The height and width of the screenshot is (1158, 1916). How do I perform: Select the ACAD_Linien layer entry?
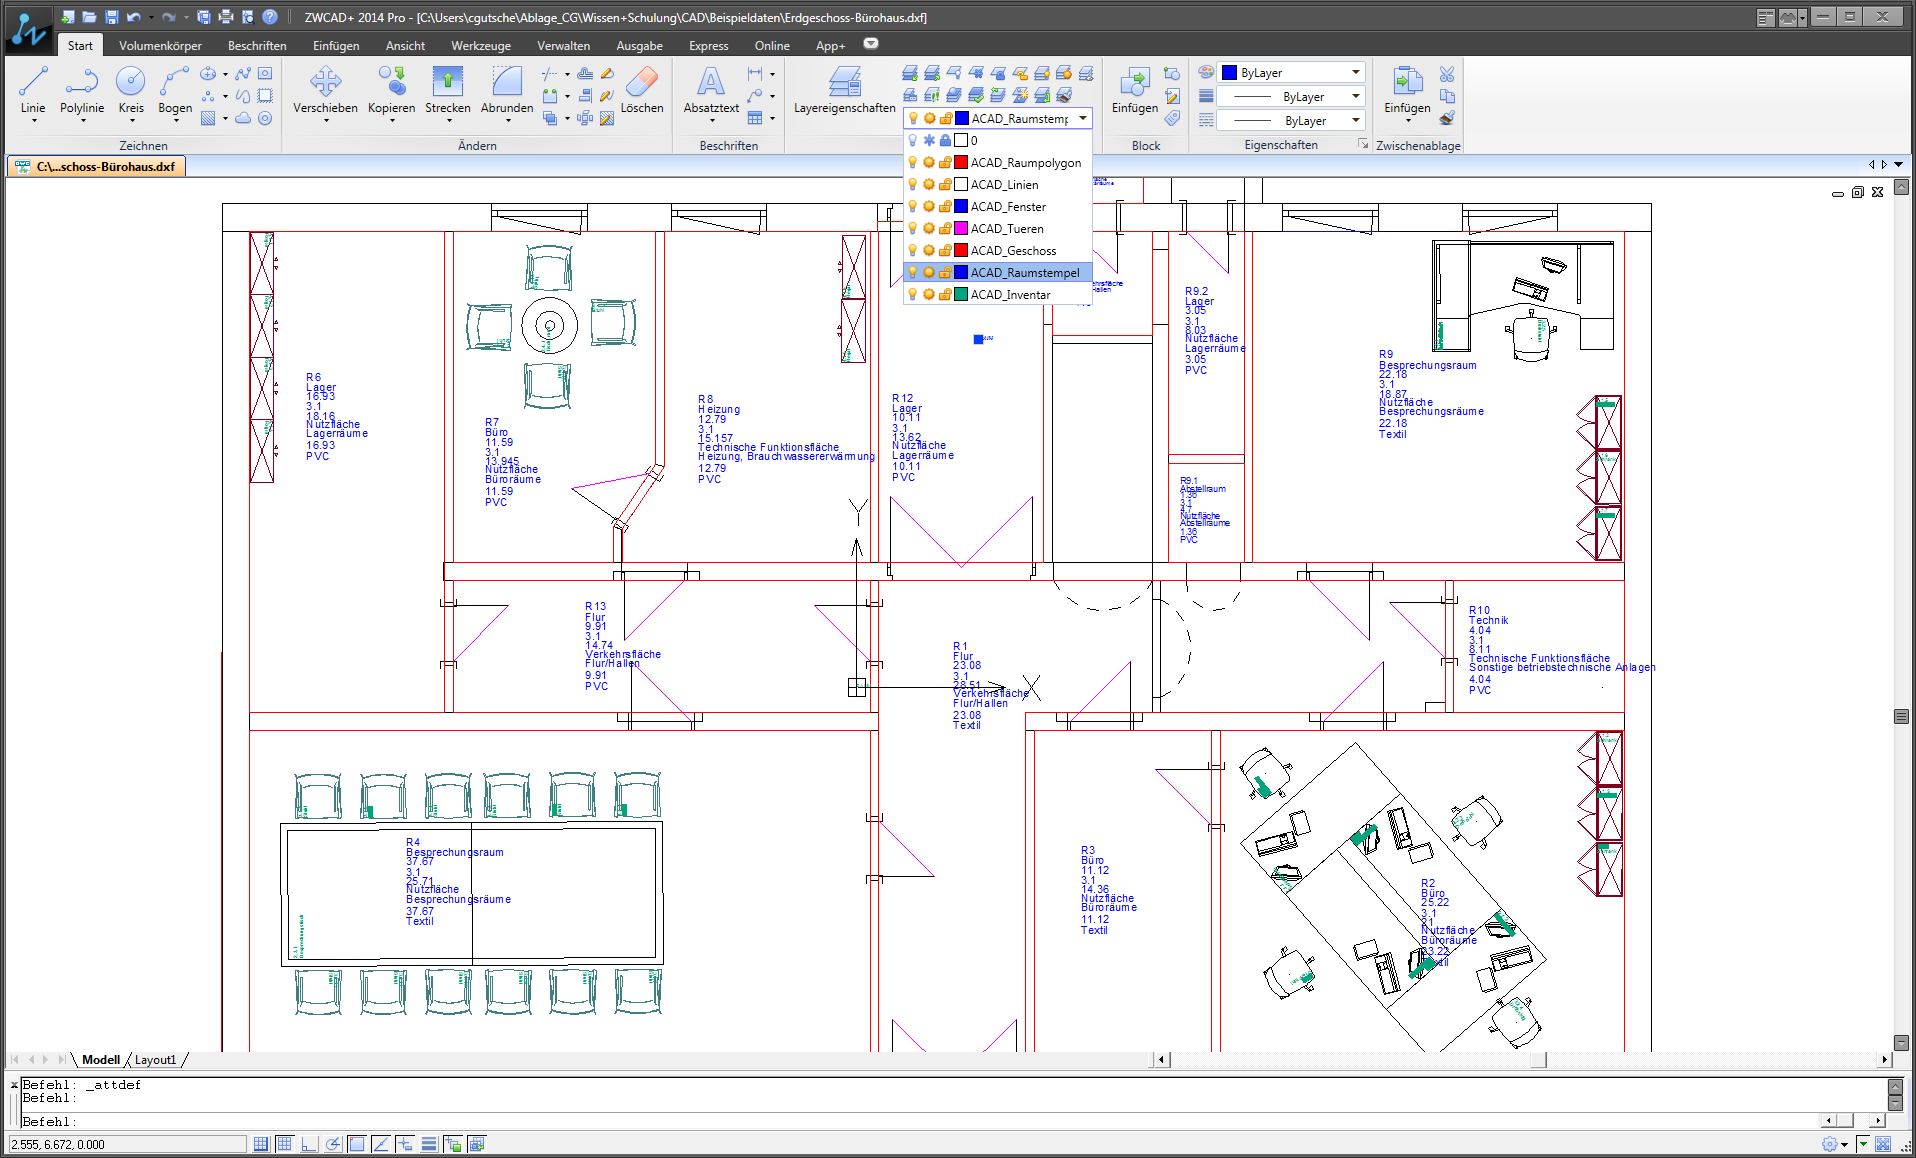(x=1004, y=185)
